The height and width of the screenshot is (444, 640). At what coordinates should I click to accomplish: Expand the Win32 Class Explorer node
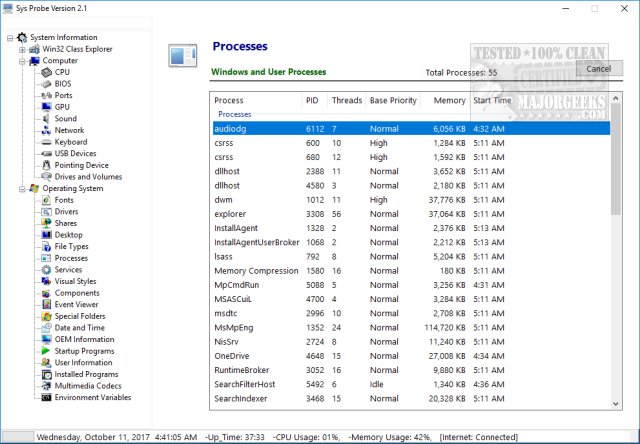coord(22,49)
